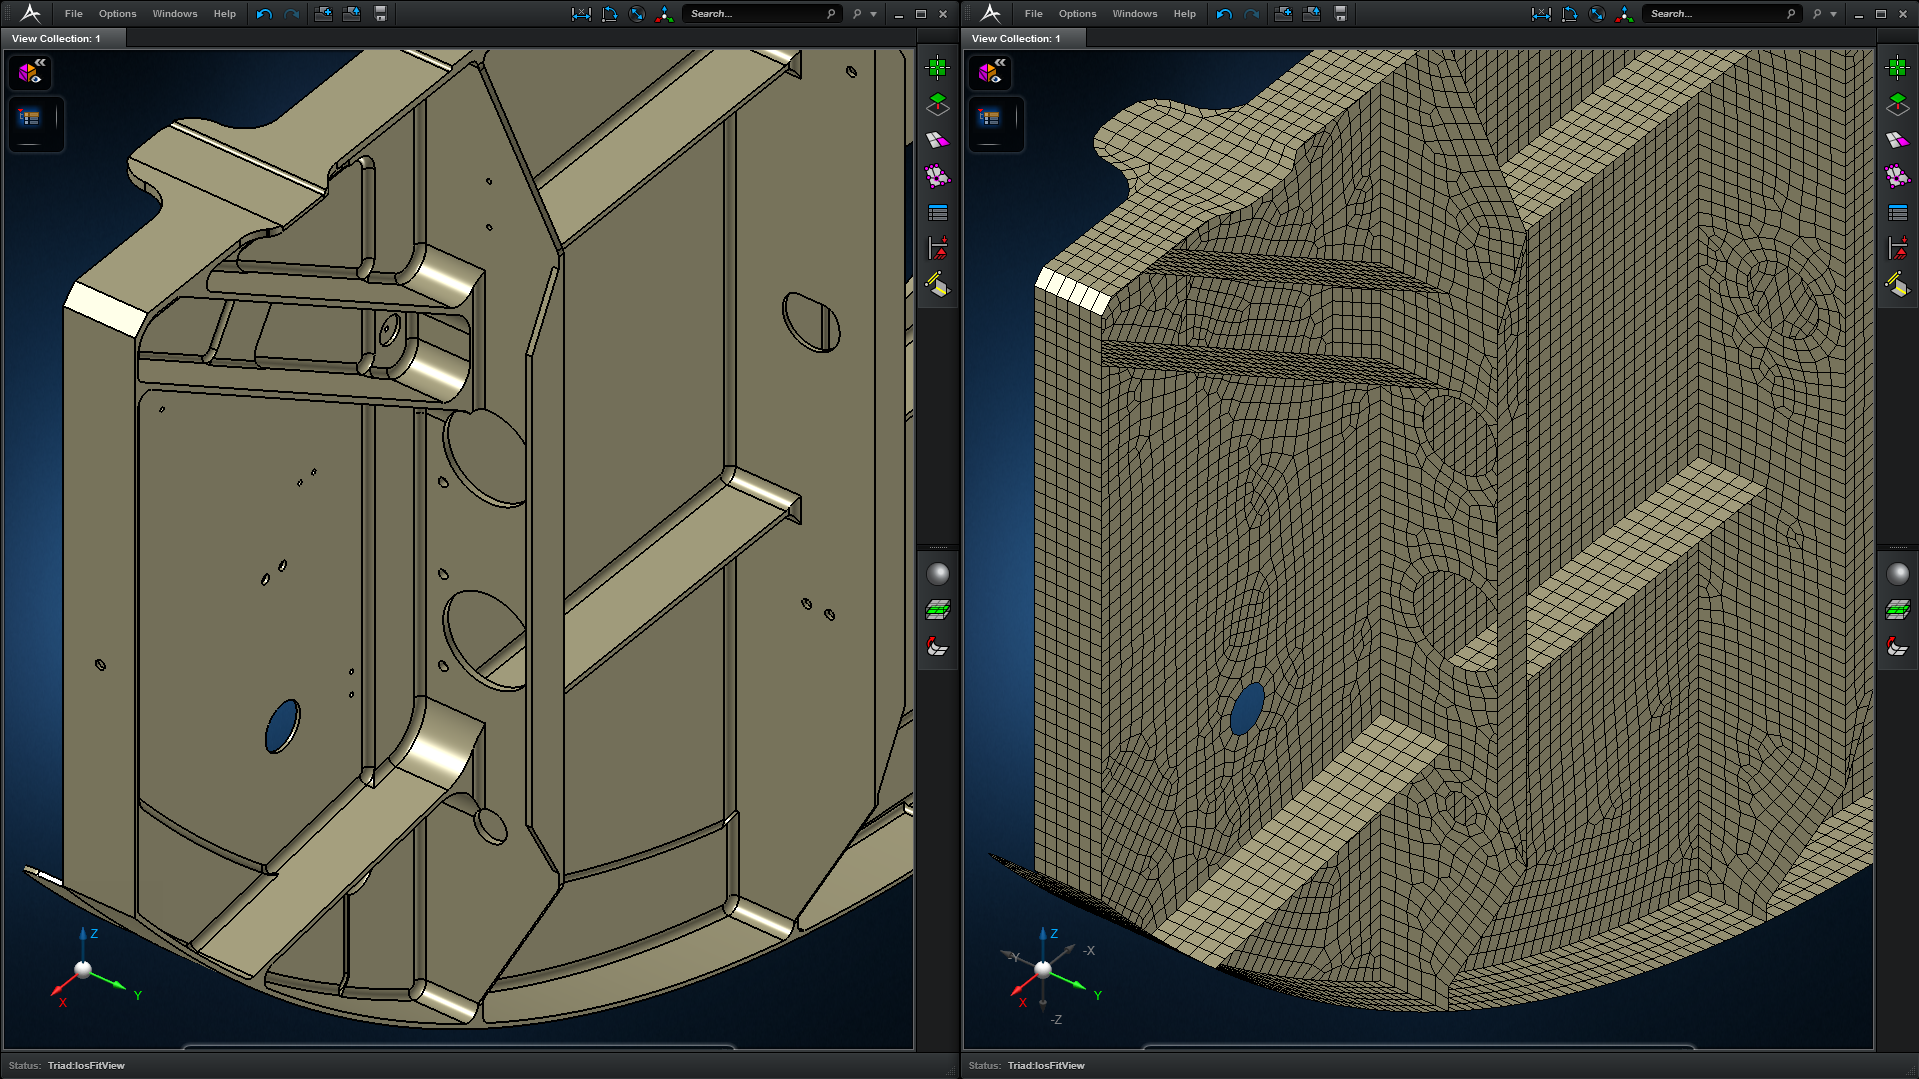Select the angle measurement tool

[x=609, y=13]
